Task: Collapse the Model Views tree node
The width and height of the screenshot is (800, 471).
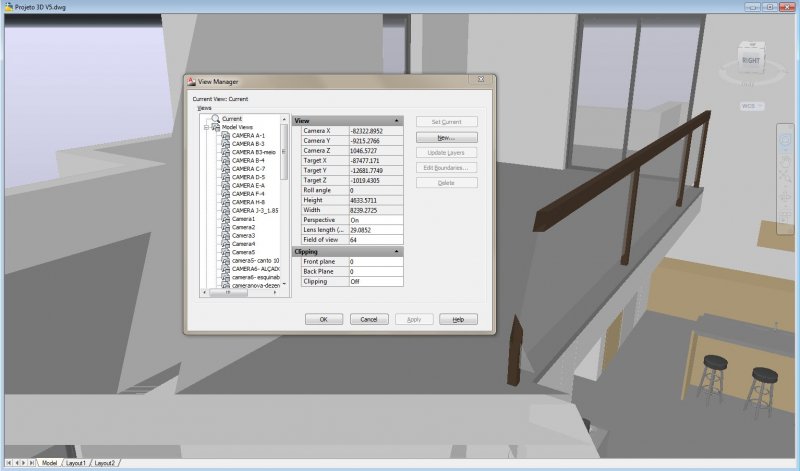Action: (206, 127)
